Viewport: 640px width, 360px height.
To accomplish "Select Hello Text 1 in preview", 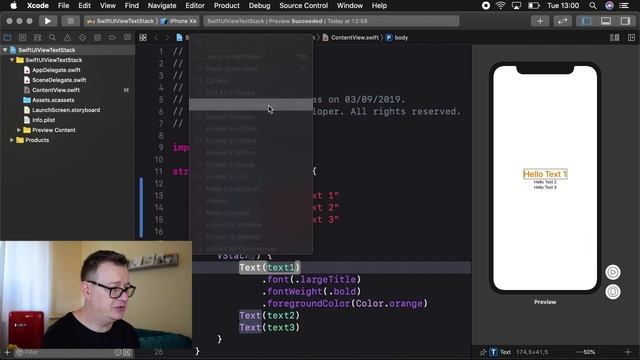I will [x=545, y=174].
